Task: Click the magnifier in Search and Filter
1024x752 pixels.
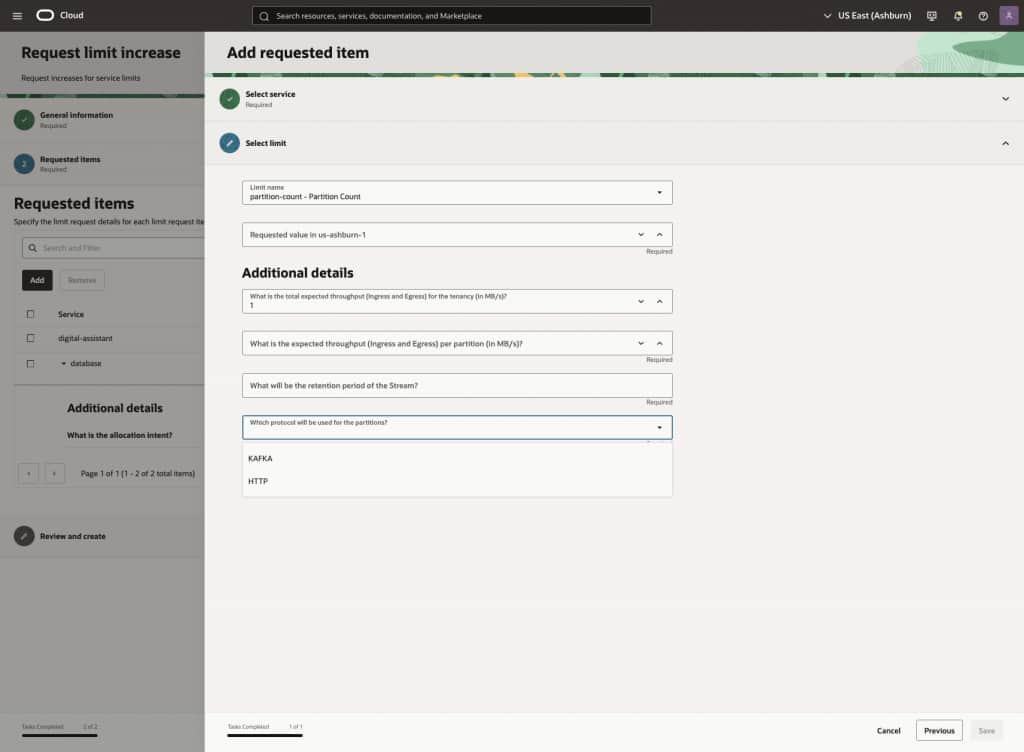Action: tap(33, 248)
